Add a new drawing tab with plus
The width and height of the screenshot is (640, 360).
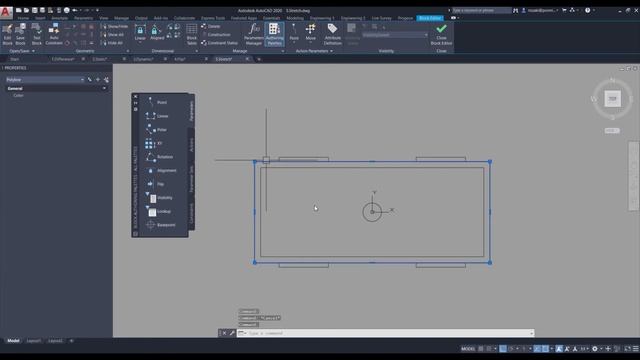pos(259,59)
